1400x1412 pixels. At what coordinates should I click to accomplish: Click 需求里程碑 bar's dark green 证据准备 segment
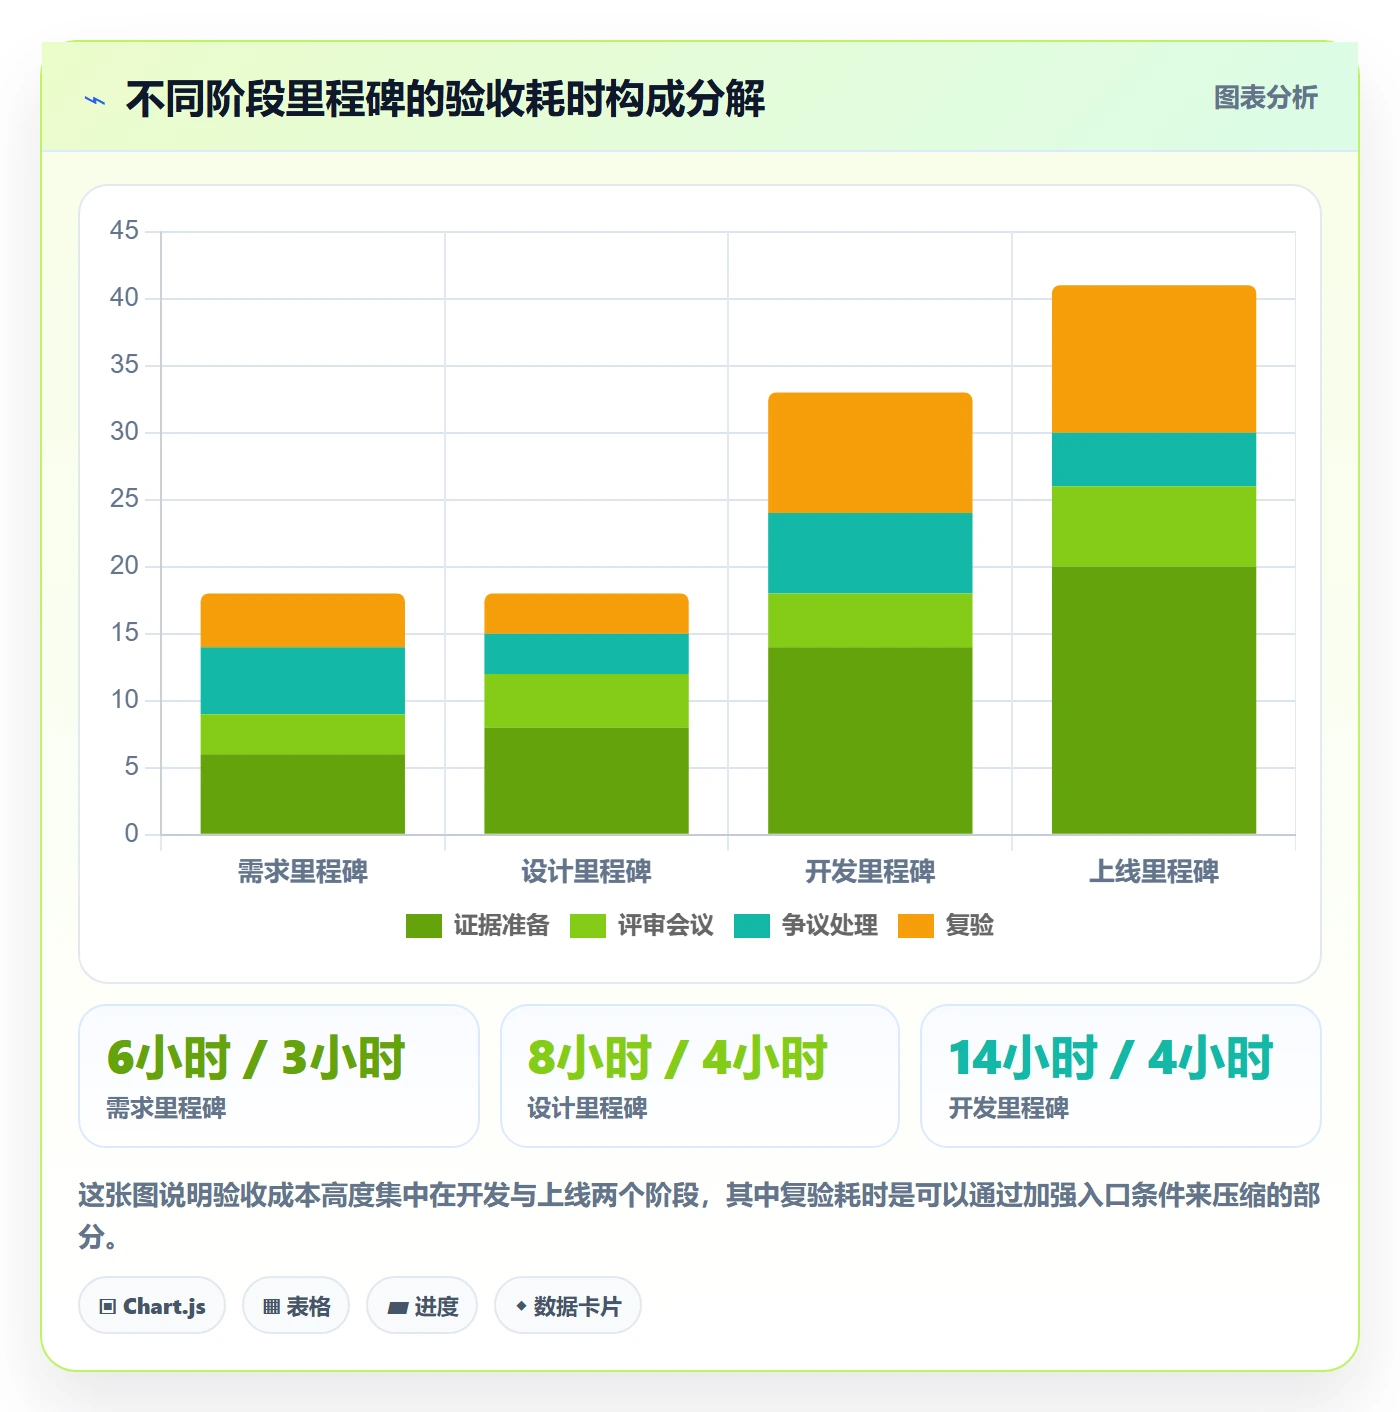pyautogui.click(x=303, y=794)
